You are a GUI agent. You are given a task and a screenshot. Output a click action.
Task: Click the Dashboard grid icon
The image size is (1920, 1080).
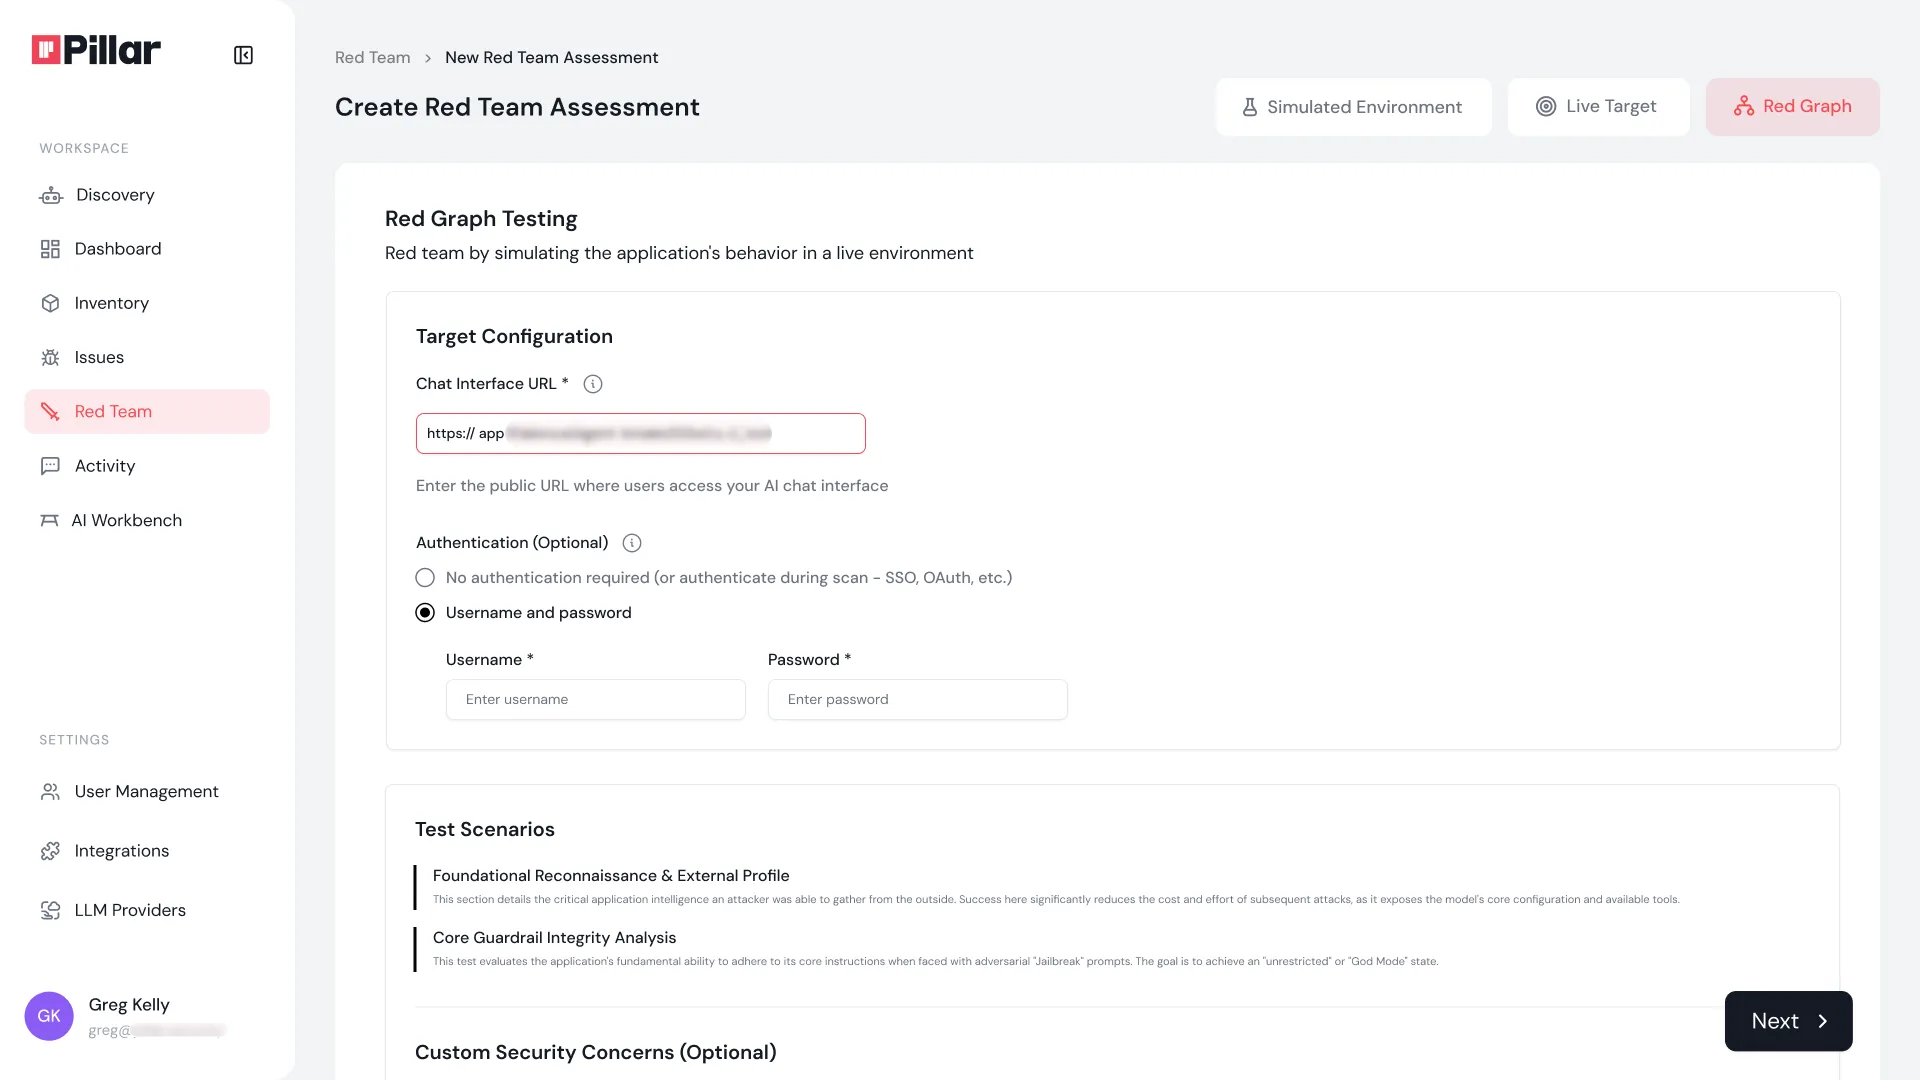click(50, 249)
